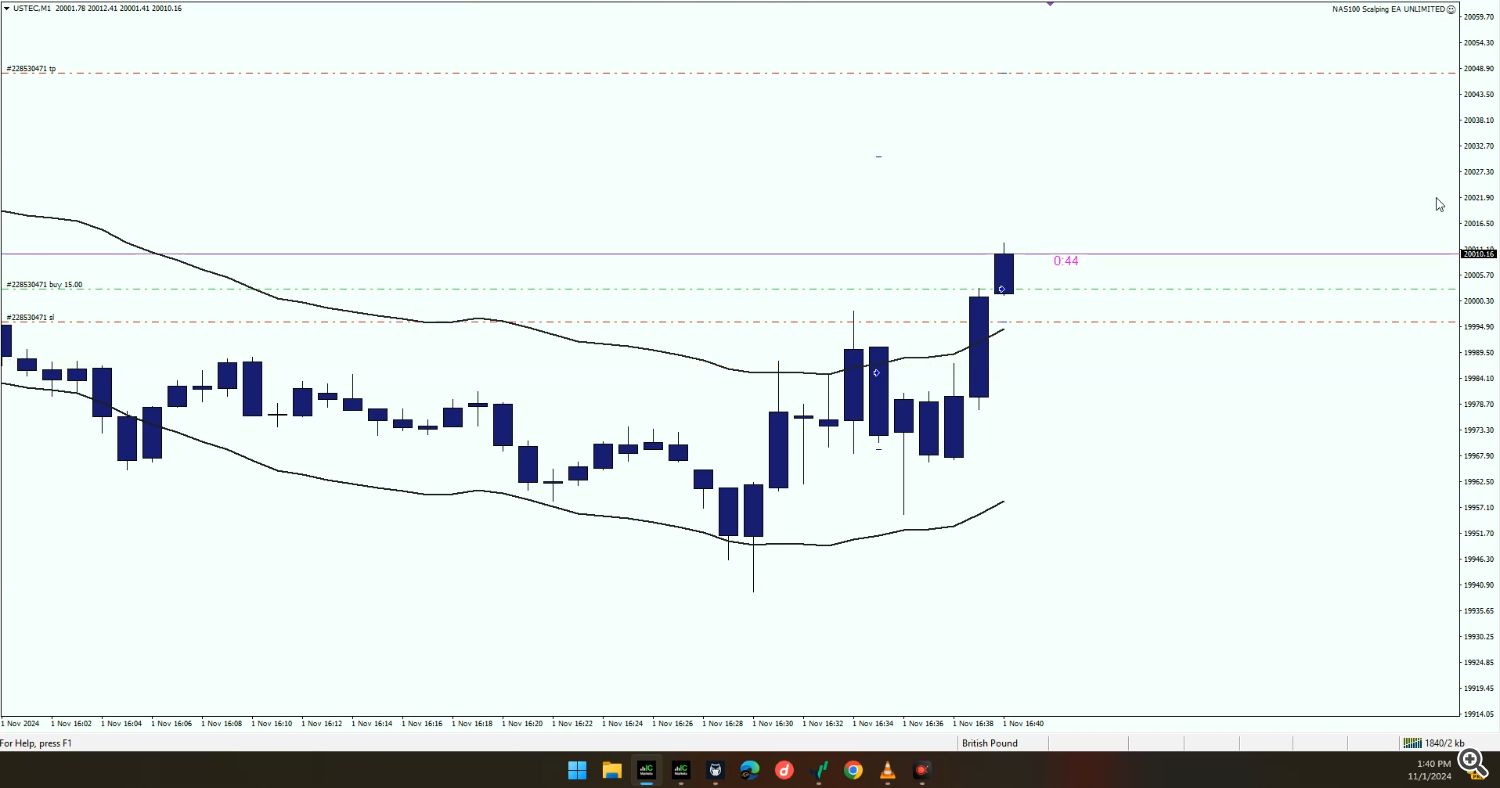Image resolution: width=1500 pixels, height=788 pixels.
Task: Open the red screen recorder taskbar icon
Action: click(x=922, y=770)
